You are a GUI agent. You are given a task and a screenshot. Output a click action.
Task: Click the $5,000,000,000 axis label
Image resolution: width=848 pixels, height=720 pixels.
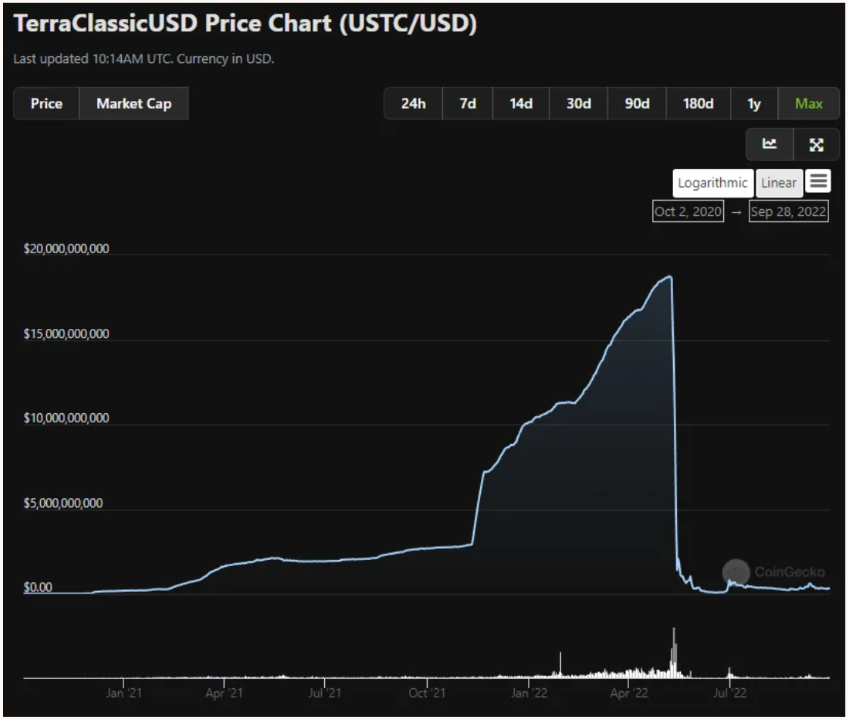pyautogui.click(x=63, y=503)
